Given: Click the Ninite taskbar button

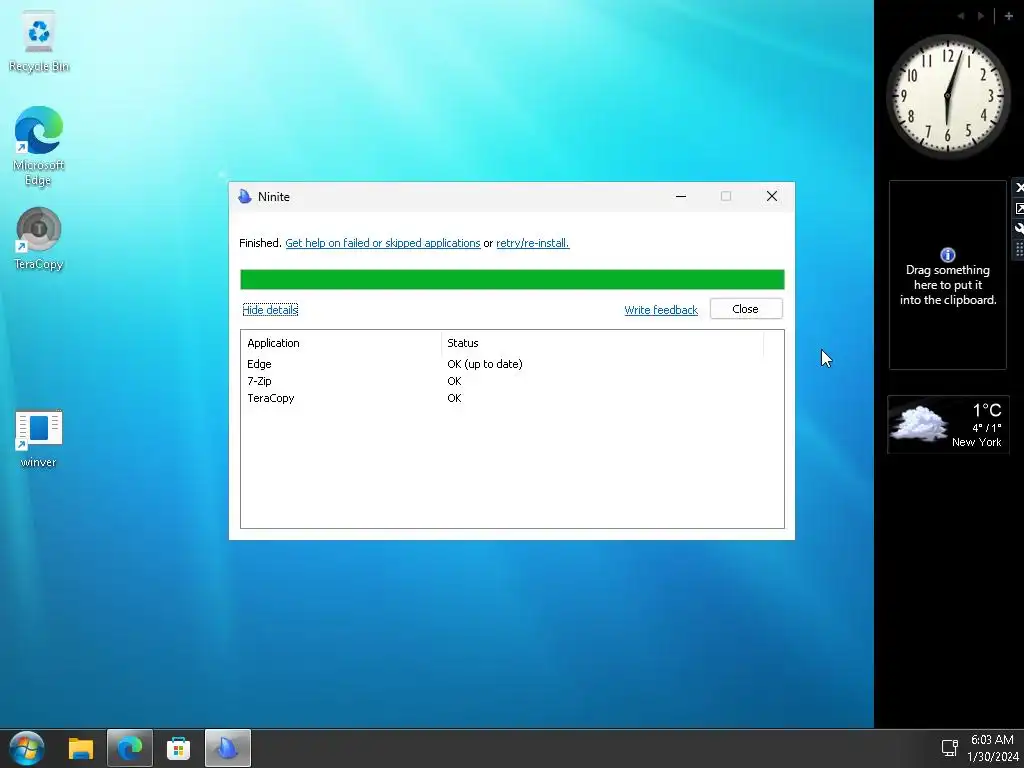Looking at the screenshot, I should (227, 748).
